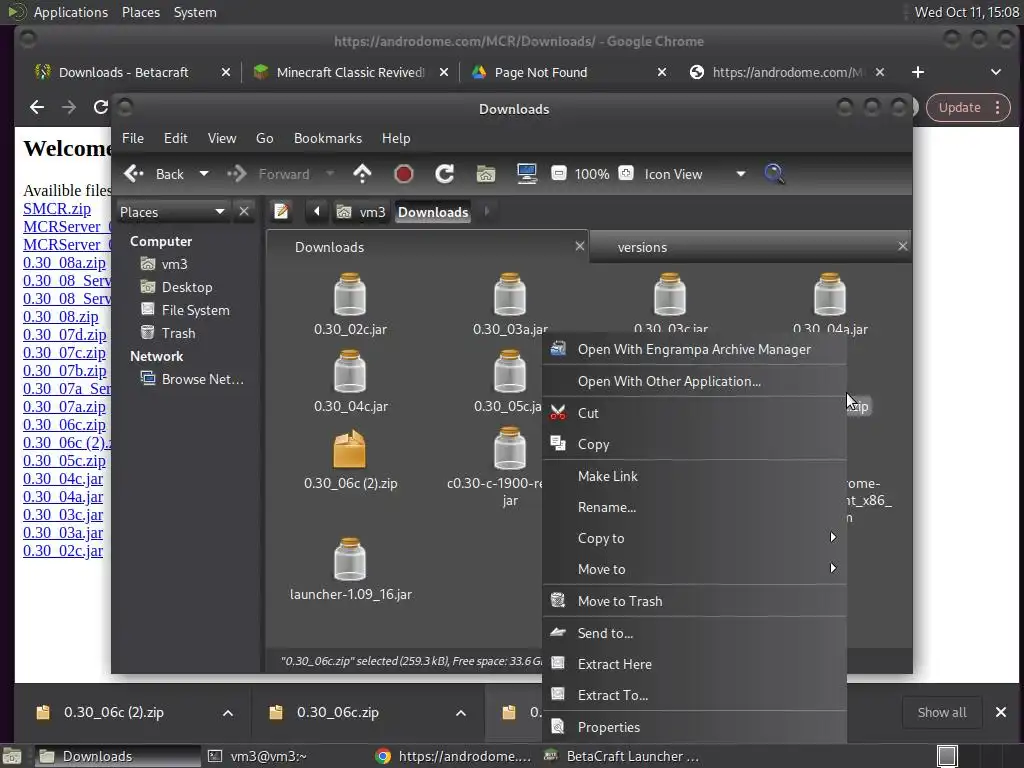Image resolution: width=1024 pixels, height=768 pixels.
Task: Open Places menu in top panel
Action: click(140, 12)
